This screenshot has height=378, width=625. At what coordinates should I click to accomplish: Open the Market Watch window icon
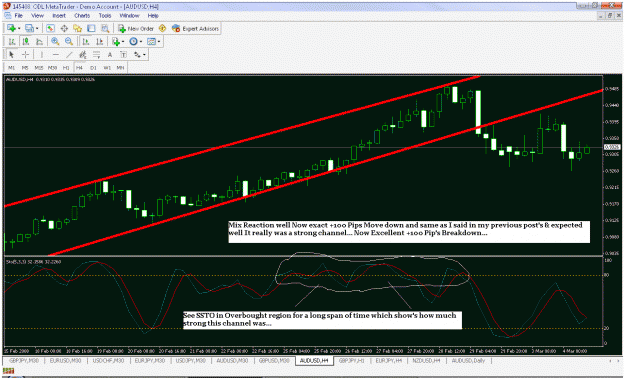tap(50, 28)
